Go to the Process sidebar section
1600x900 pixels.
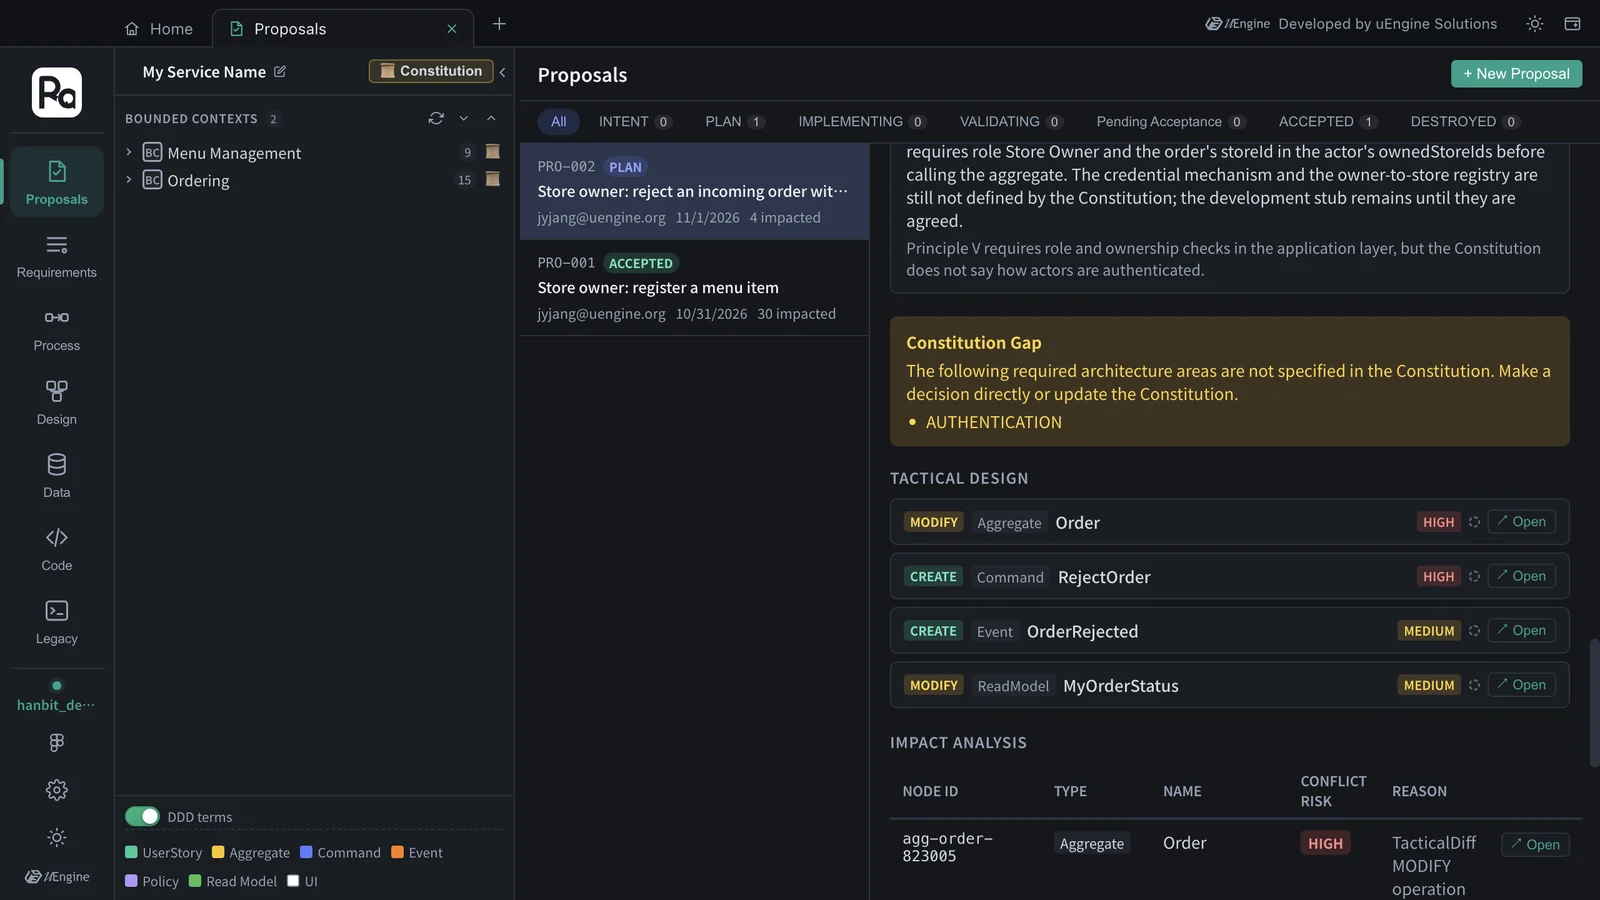tap(57, 329)
